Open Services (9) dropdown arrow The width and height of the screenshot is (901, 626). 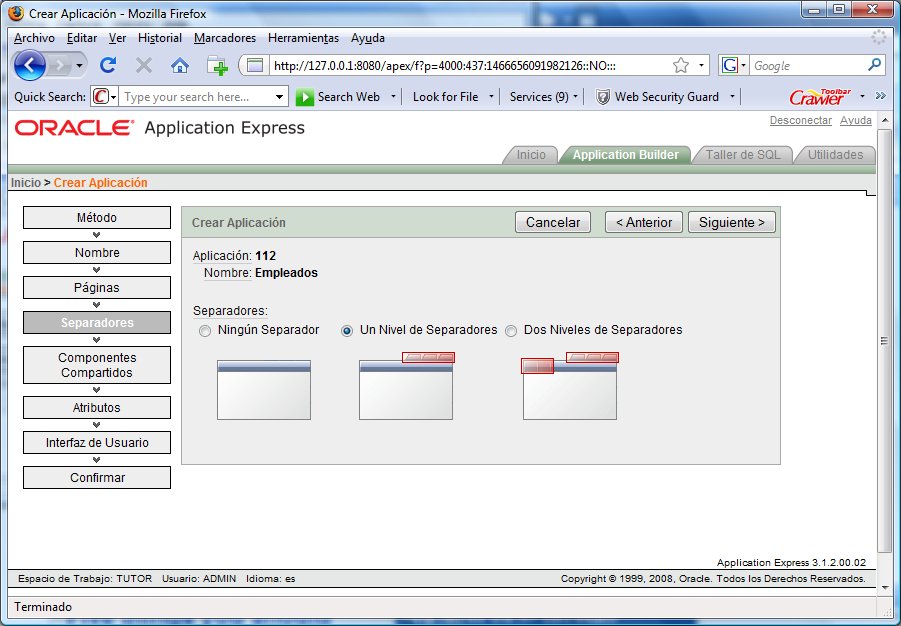[576, 97]
